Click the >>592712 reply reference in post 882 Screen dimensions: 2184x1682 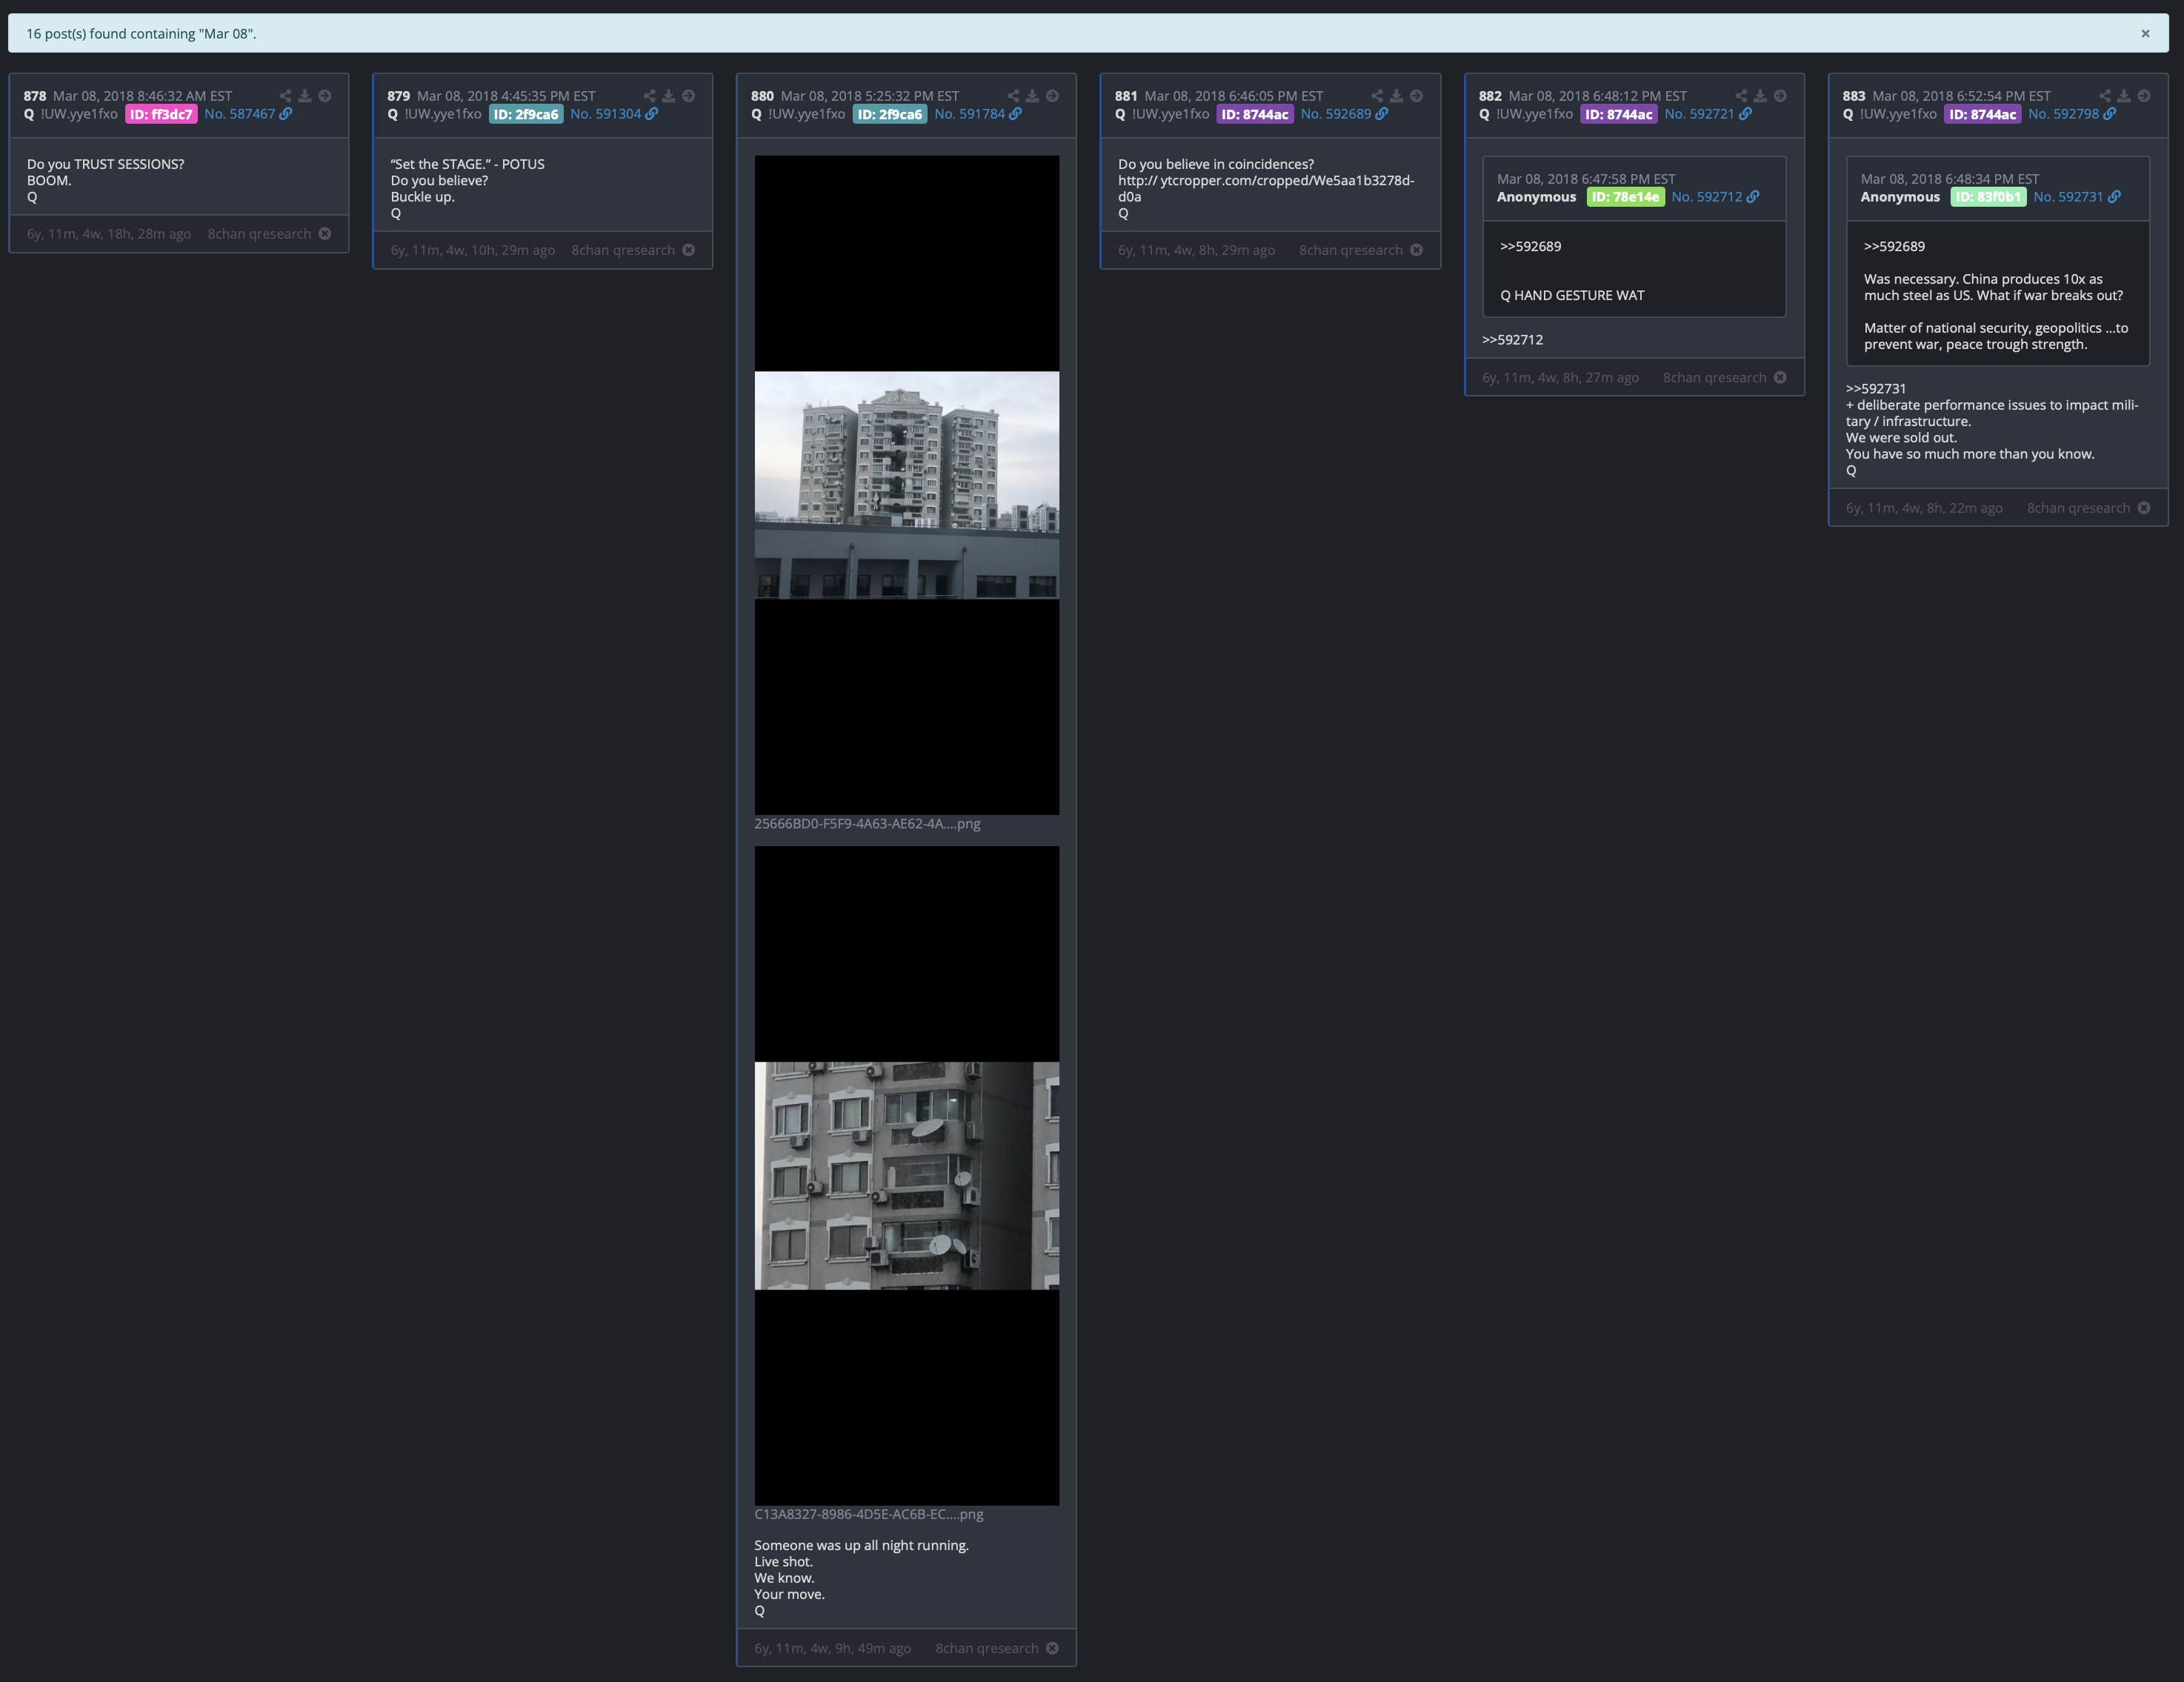tap(1512, 340)
